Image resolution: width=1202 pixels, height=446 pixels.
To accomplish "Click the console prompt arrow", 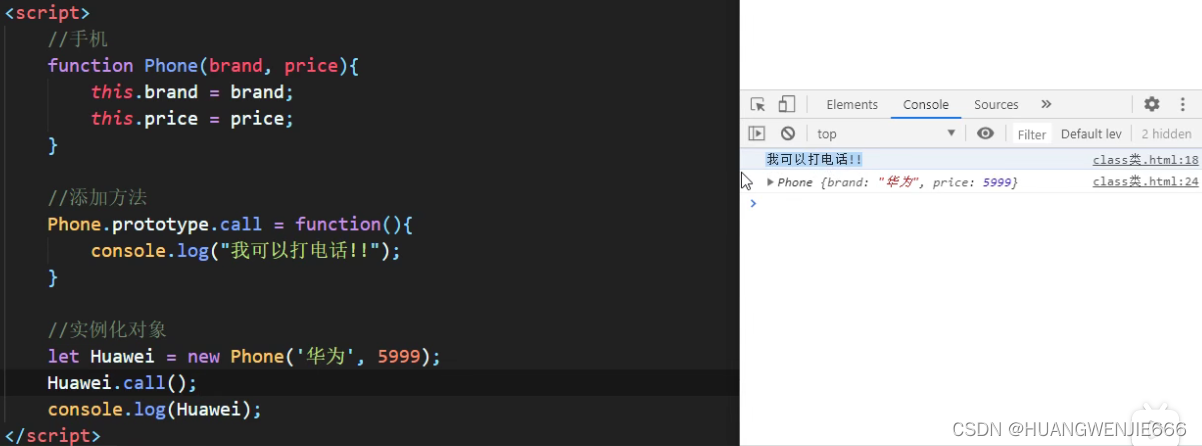I will (753, 203).
